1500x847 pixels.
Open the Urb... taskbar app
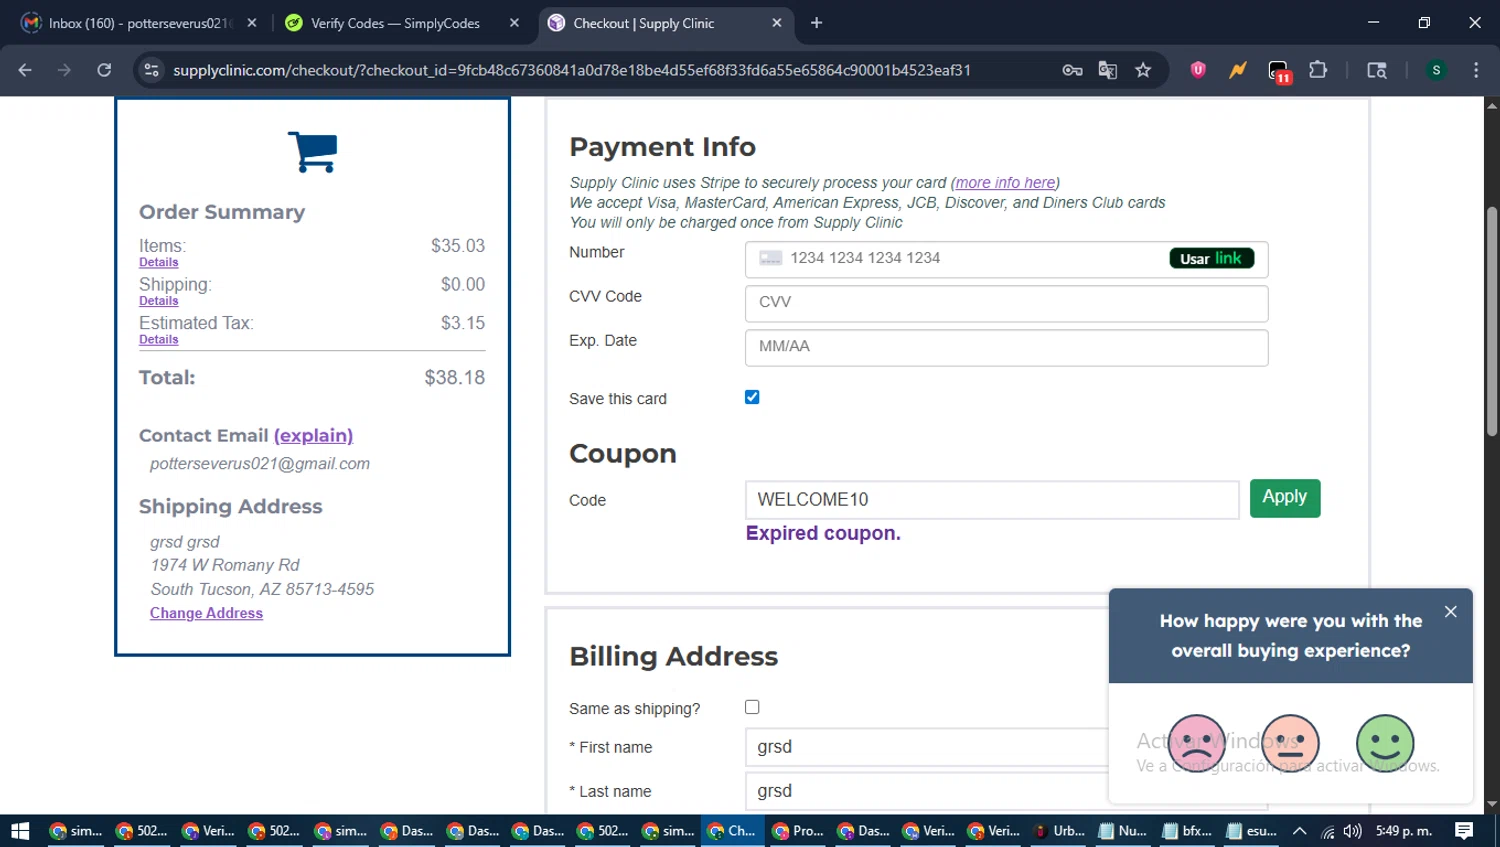pos(1059,831)
